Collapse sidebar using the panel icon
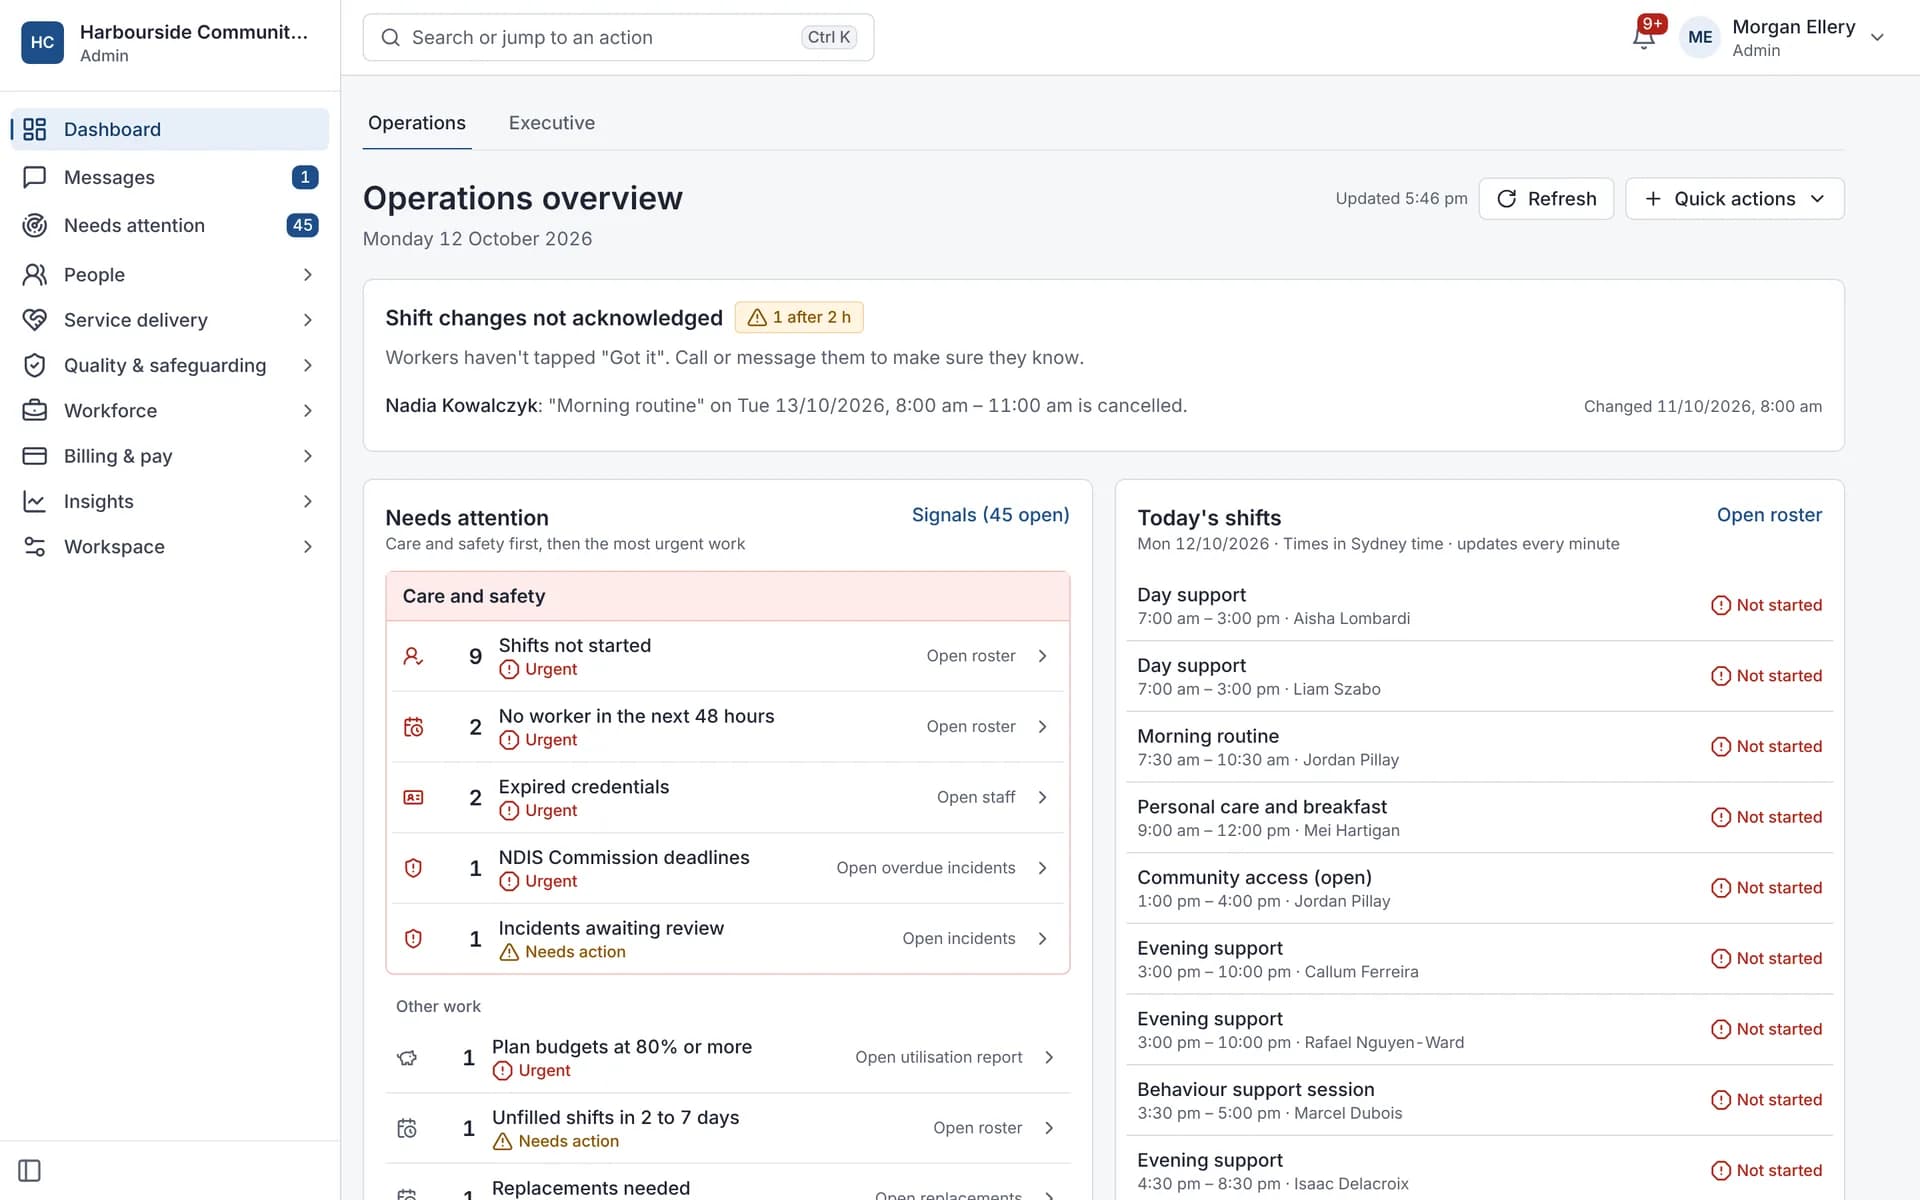The image size is (1920, 1200). tap(30, 1170)
